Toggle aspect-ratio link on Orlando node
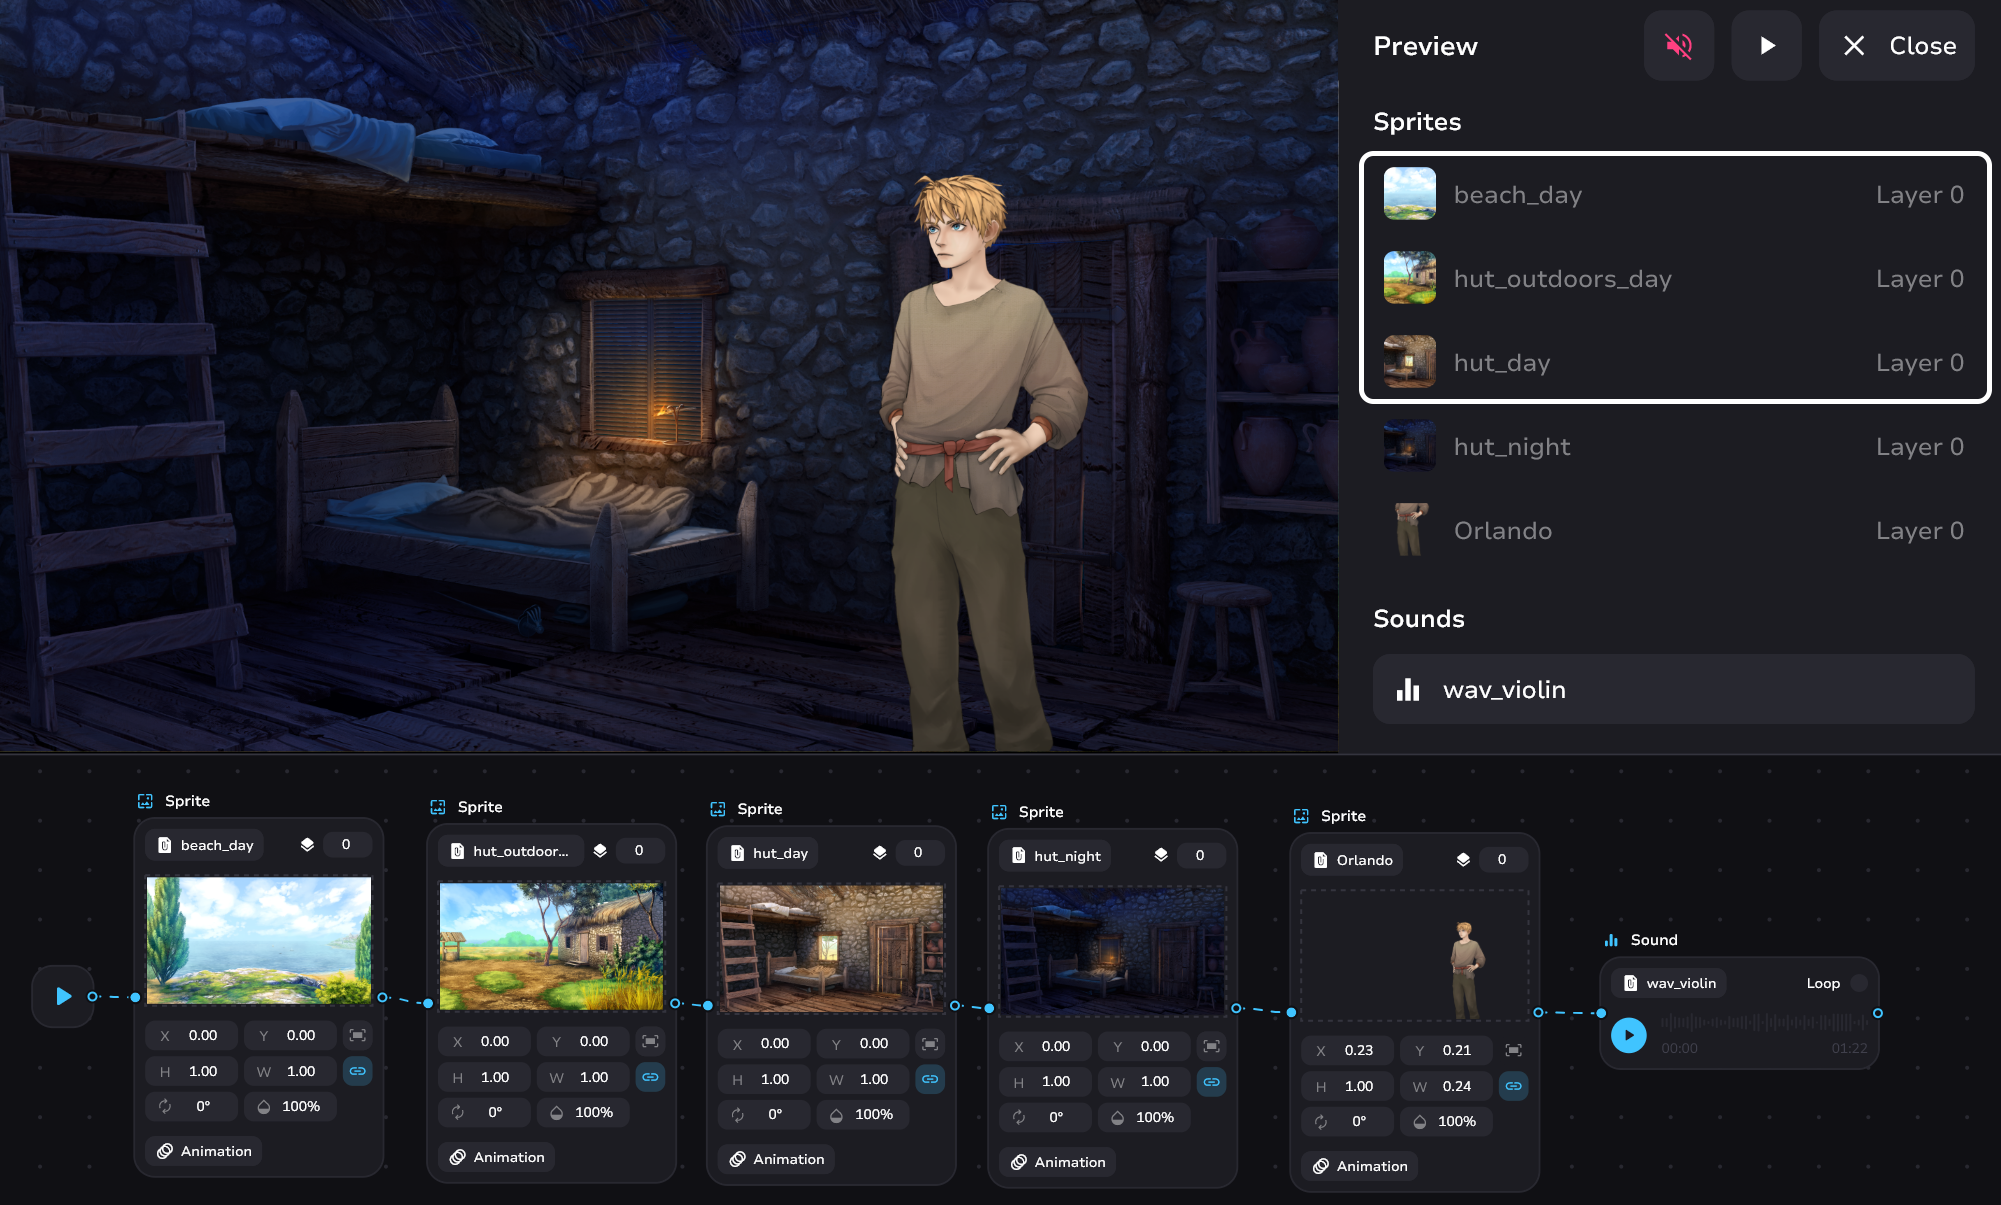Screen dimensions: 2001x1205 [x=1513, y=1086]
